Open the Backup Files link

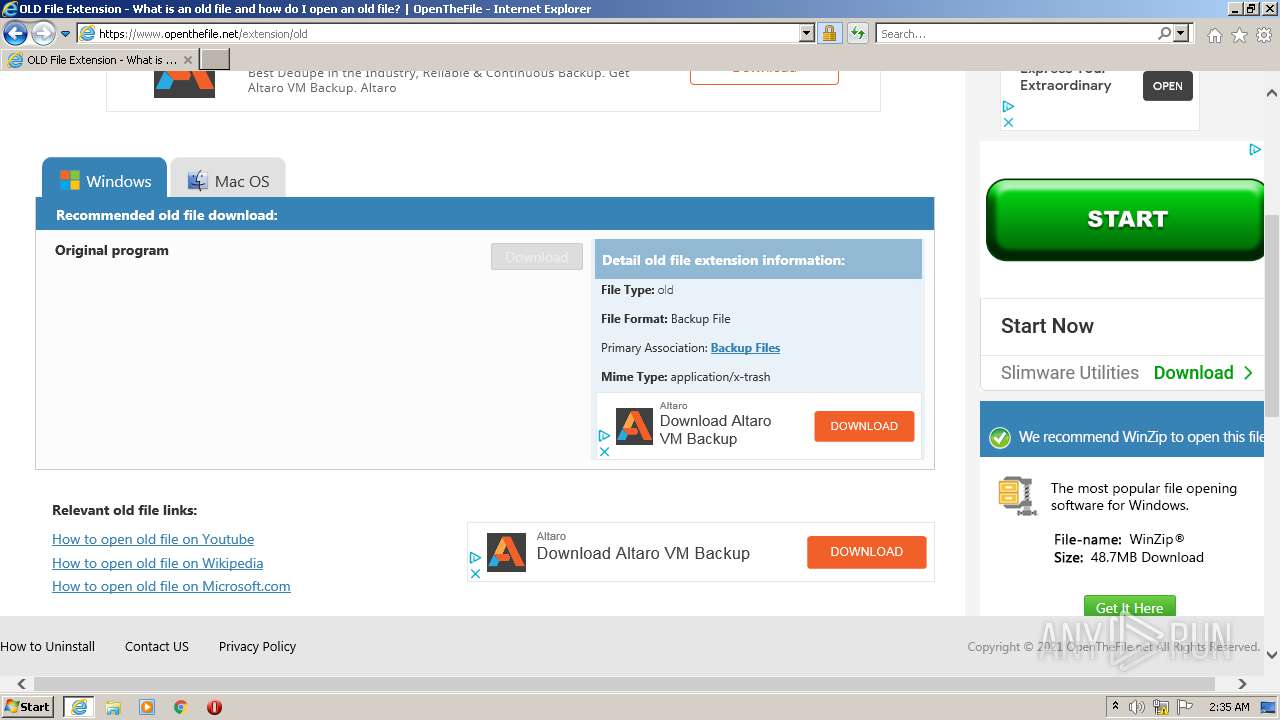[x=745, y=348]
